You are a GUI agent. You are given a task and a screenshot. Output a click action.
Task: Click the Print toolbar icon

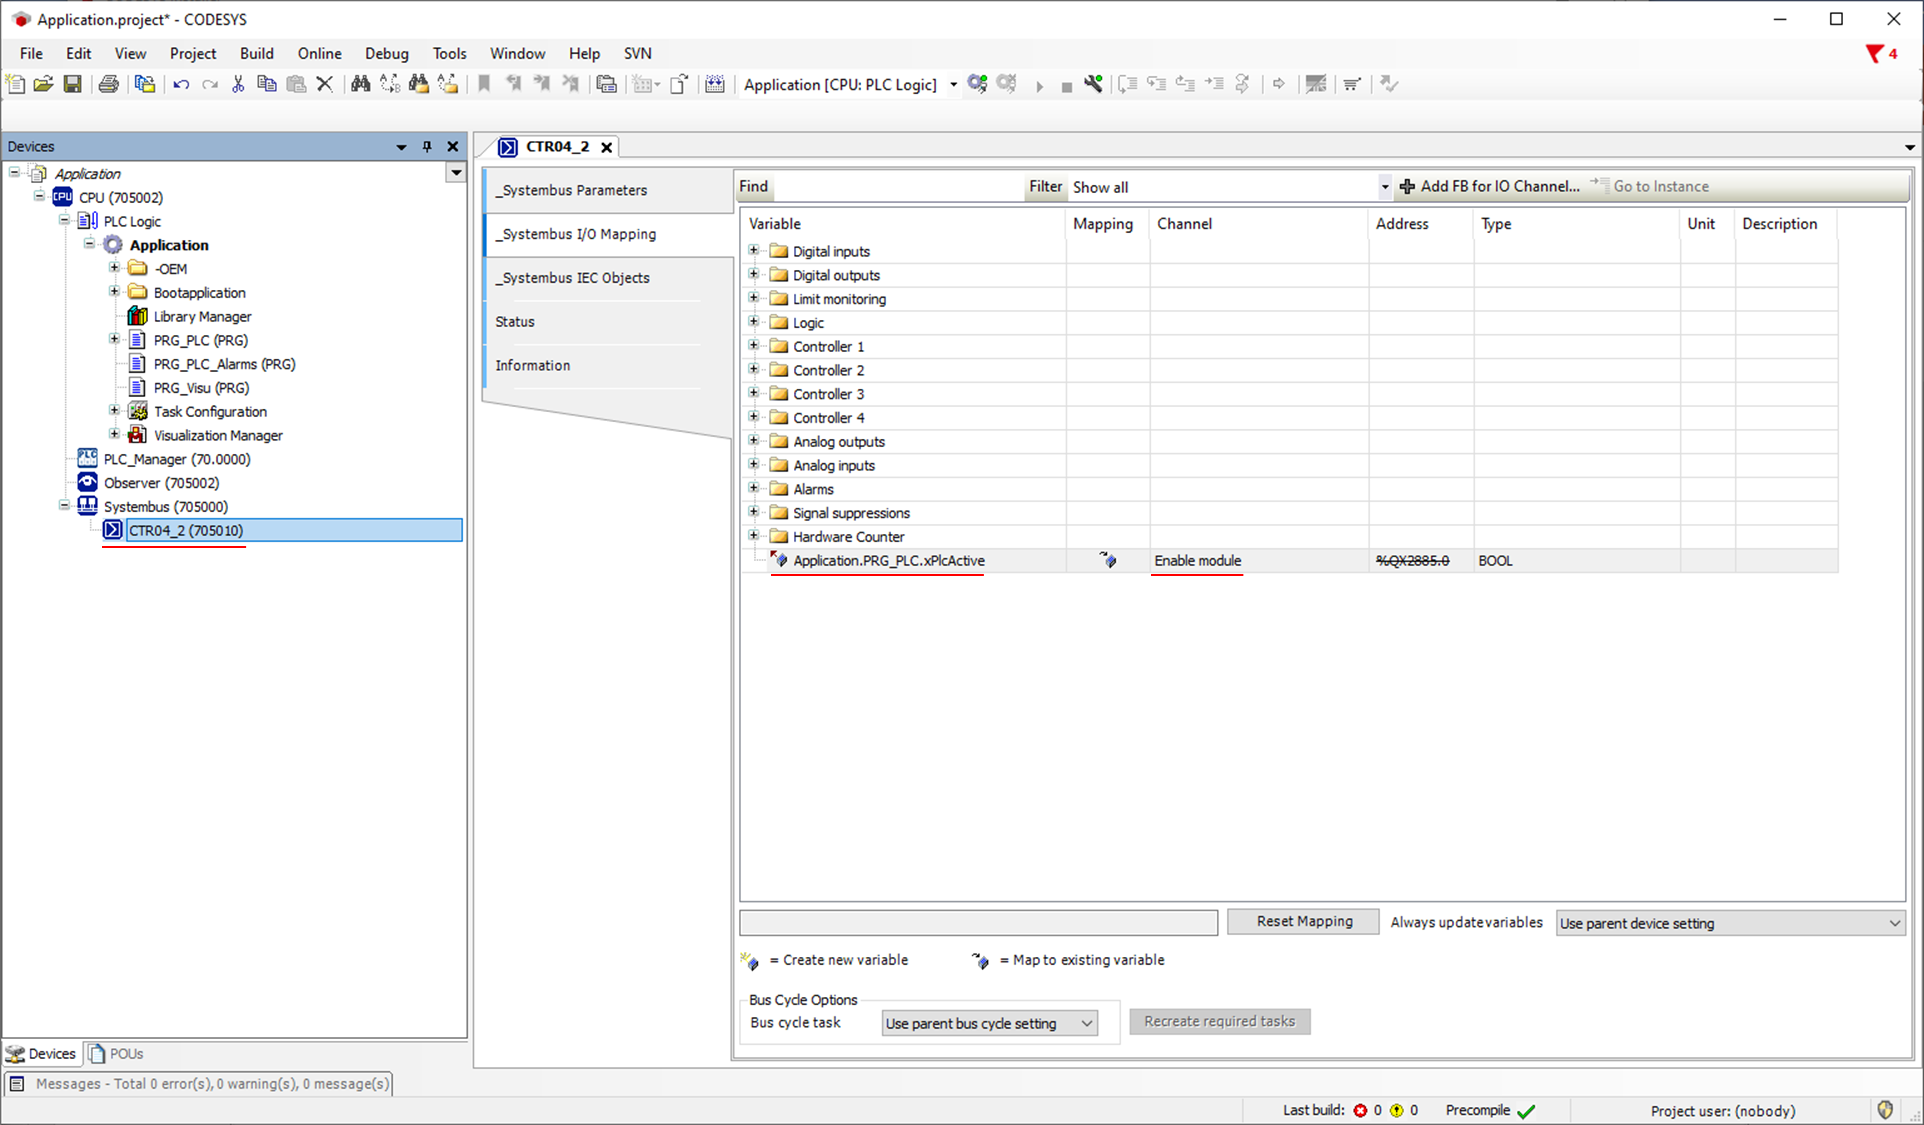pos(108,84)
